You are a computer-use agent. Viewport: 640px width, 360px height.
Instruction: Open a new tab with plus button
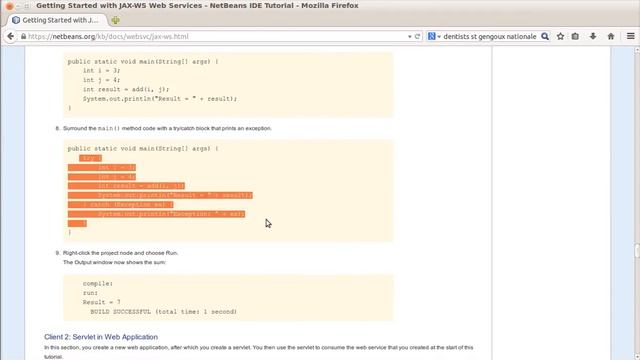[116, 20]
